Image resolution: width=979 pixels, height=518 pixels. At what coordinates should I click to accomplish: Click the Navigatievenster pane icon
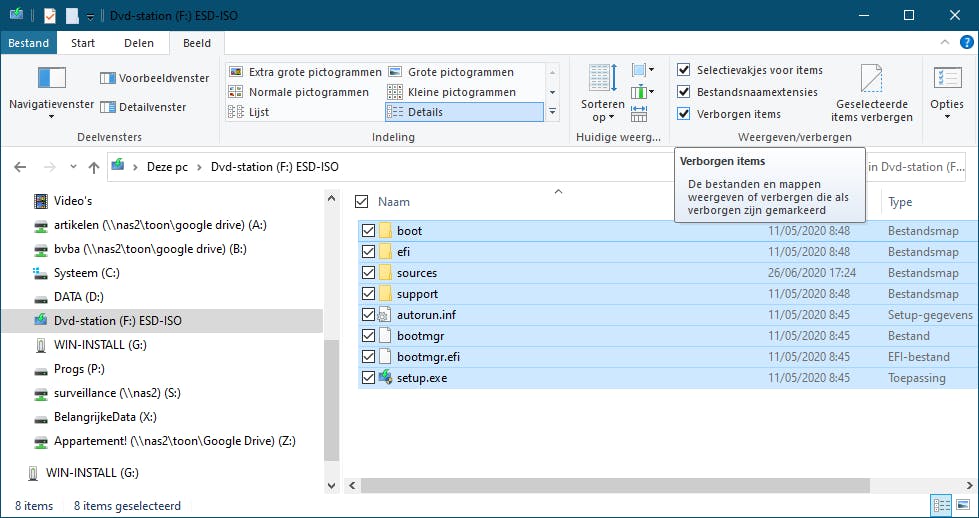pos(51,79)
